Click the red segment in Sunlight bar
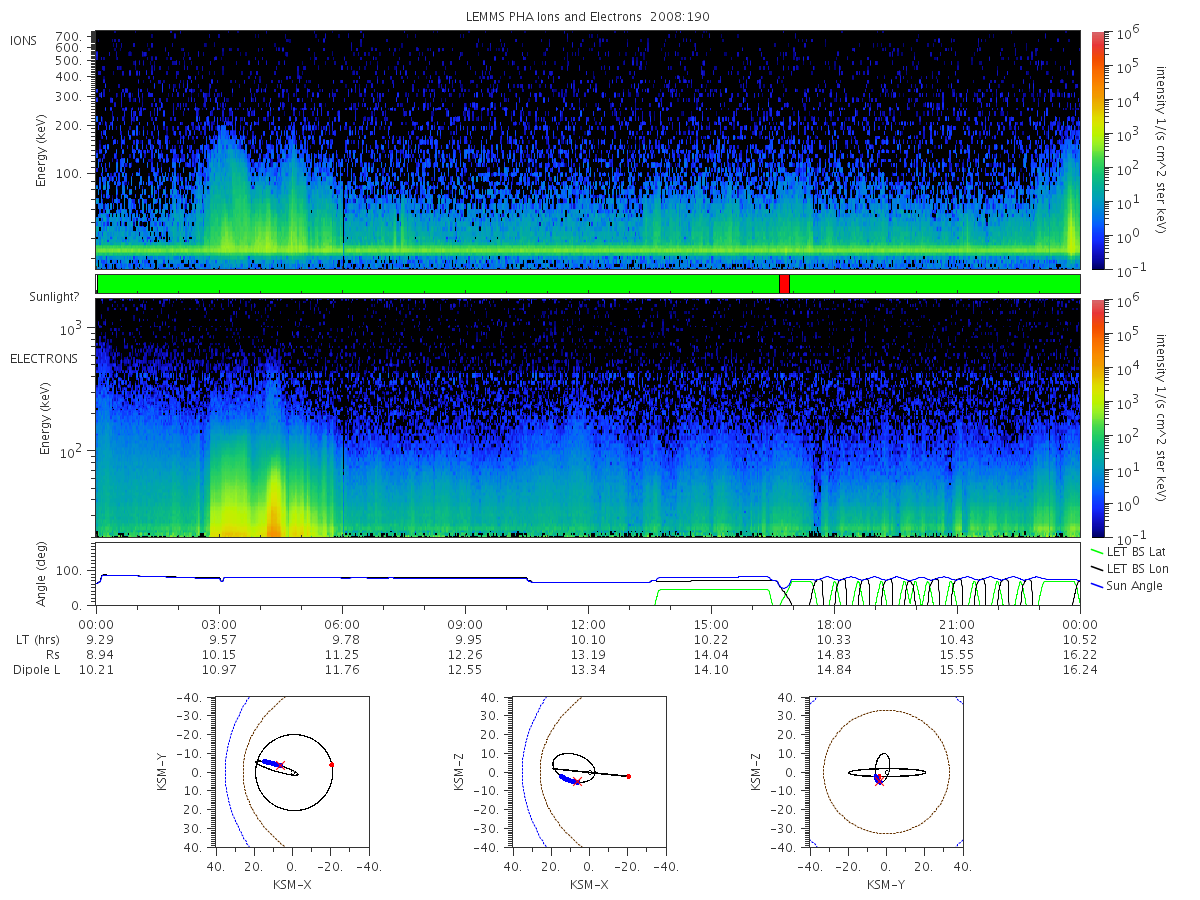Image resolution: width=1200 pixels, height=900 pixels. click(x=784, y=284)
